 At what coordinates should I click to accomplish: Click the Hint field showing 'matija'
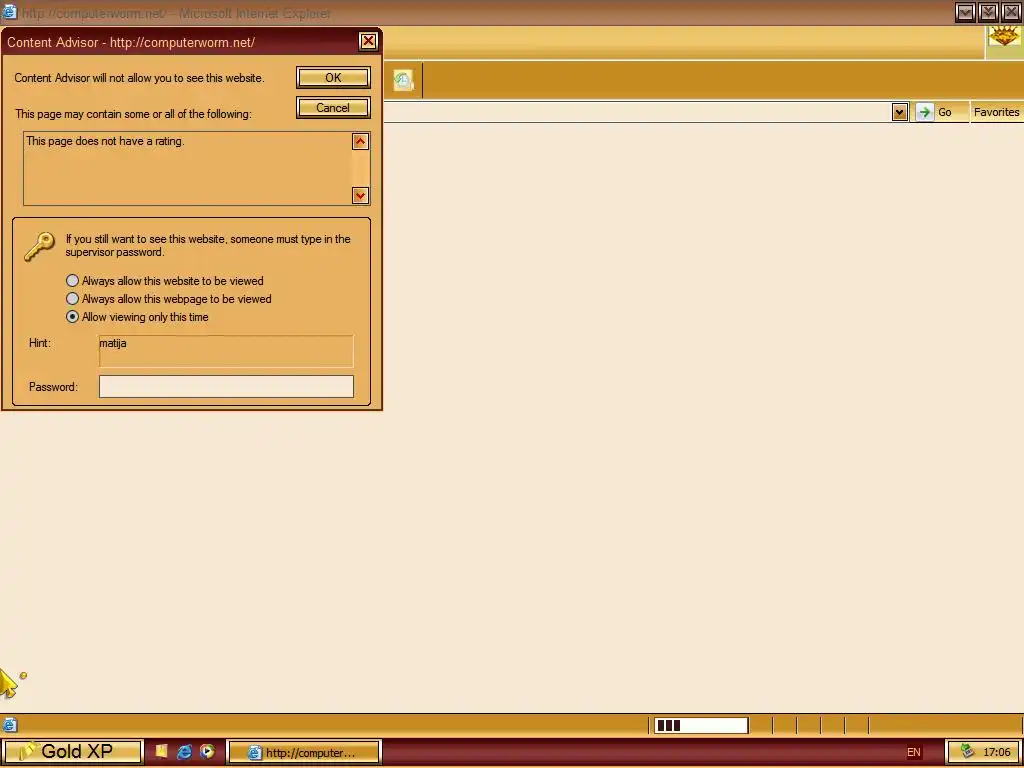(226, 351)
